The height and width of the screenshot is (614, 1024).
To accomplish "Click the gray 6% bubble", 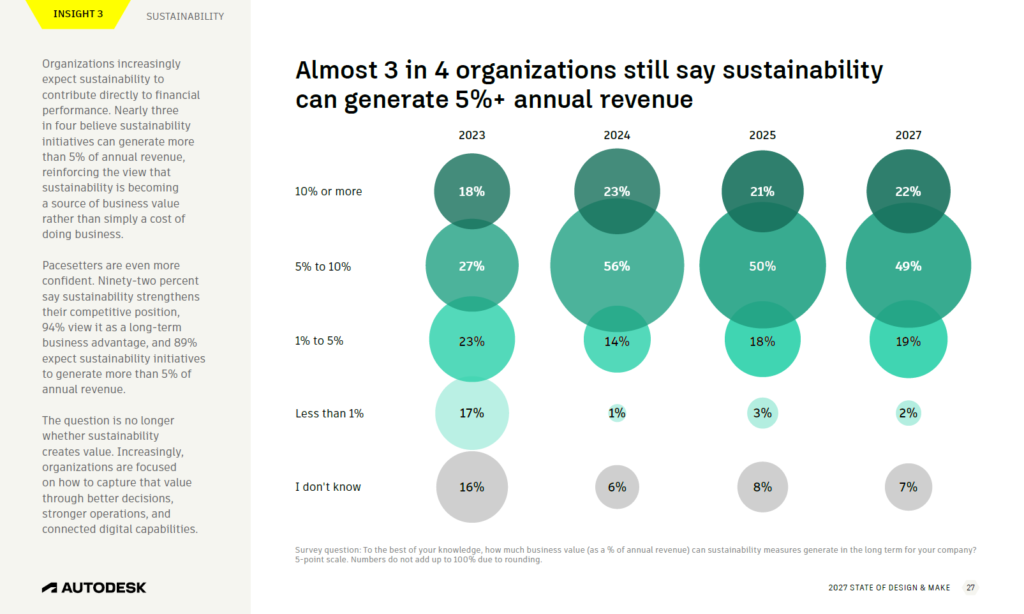I will click(x=616, y=487).
